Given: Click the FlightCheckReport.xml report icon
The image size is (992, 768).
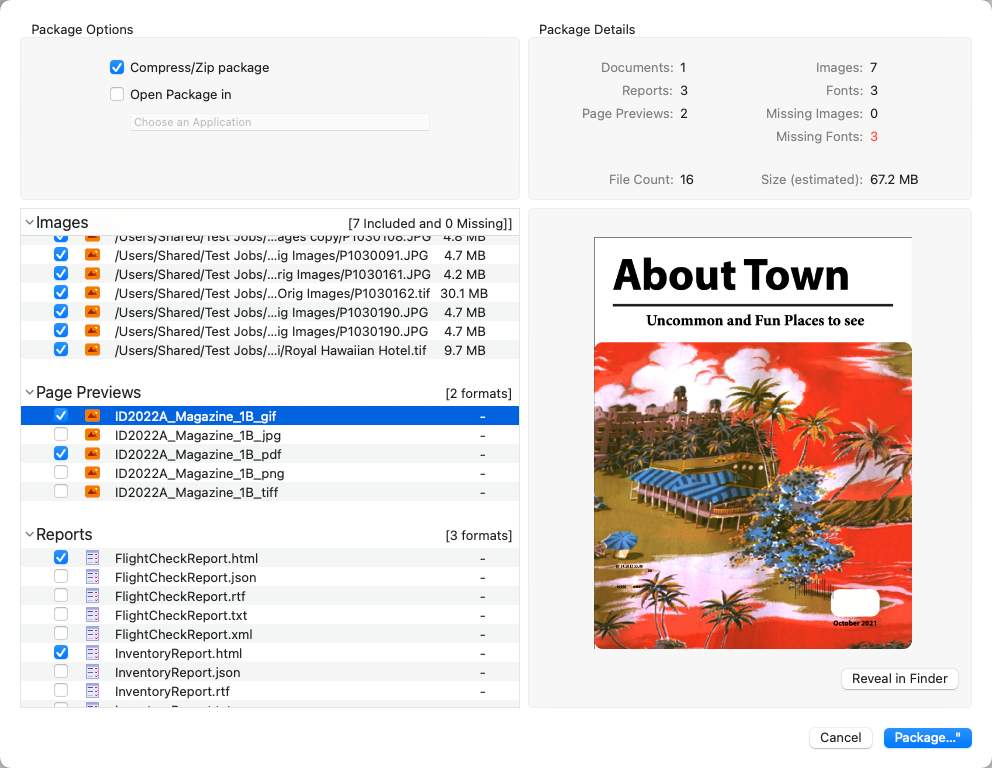Looking at the screenshot, I should pyautogui.click(x=92, y=634).
